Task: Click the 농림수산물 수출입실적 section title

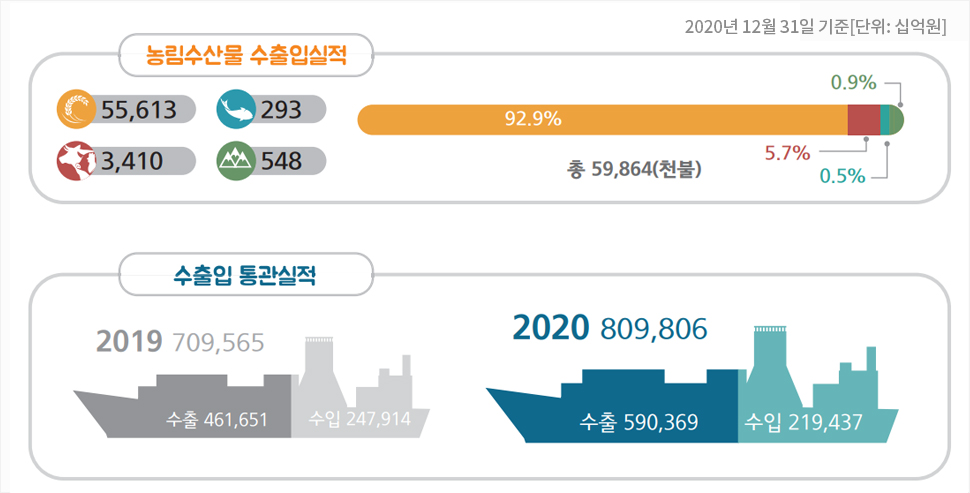Action: (x=246, y=55)
